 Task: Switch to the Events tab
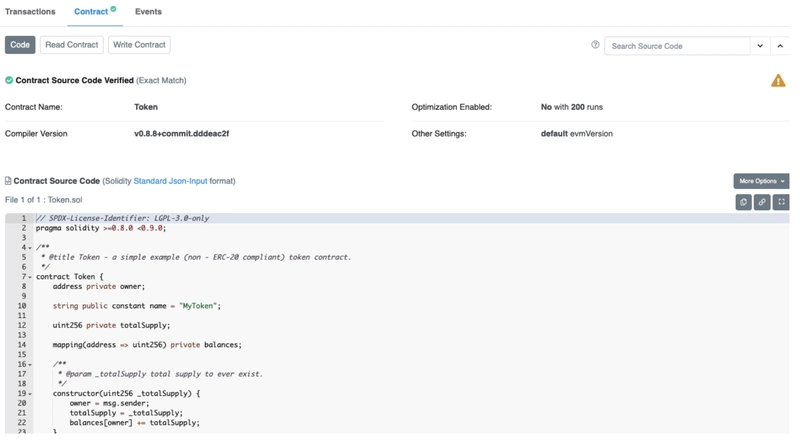tap(148, 11)
